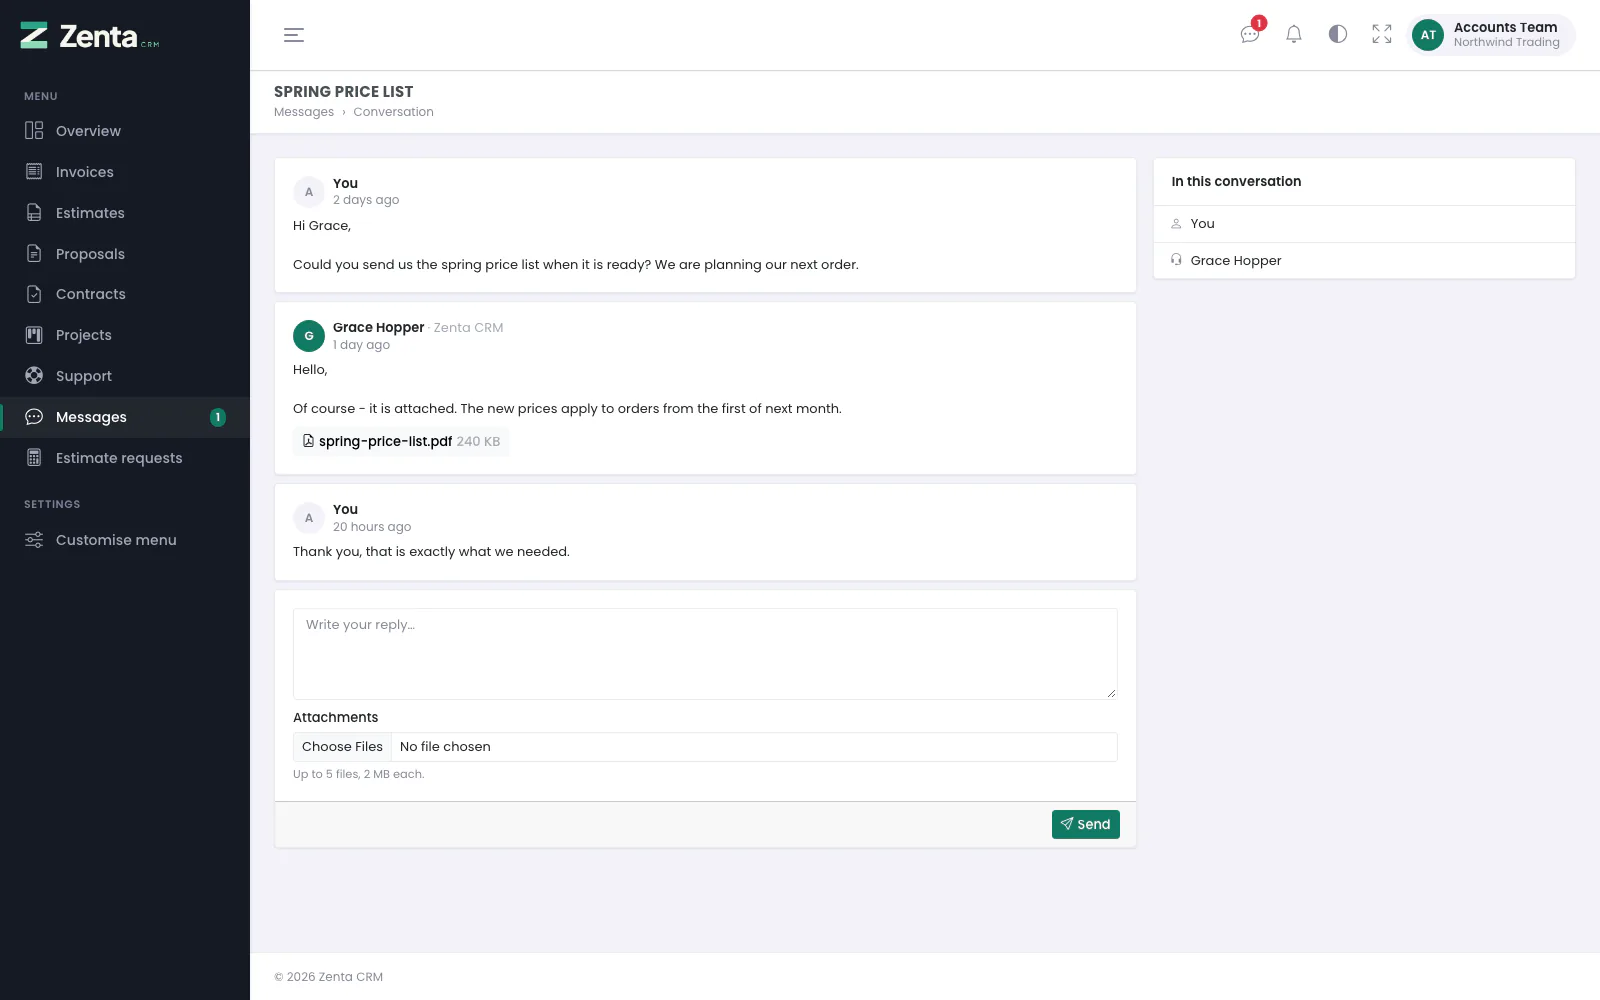The width and height of the screenshot is (1600, 1000).
Task: Open Estimate requests from the sidebar
Action: point(125,458)
